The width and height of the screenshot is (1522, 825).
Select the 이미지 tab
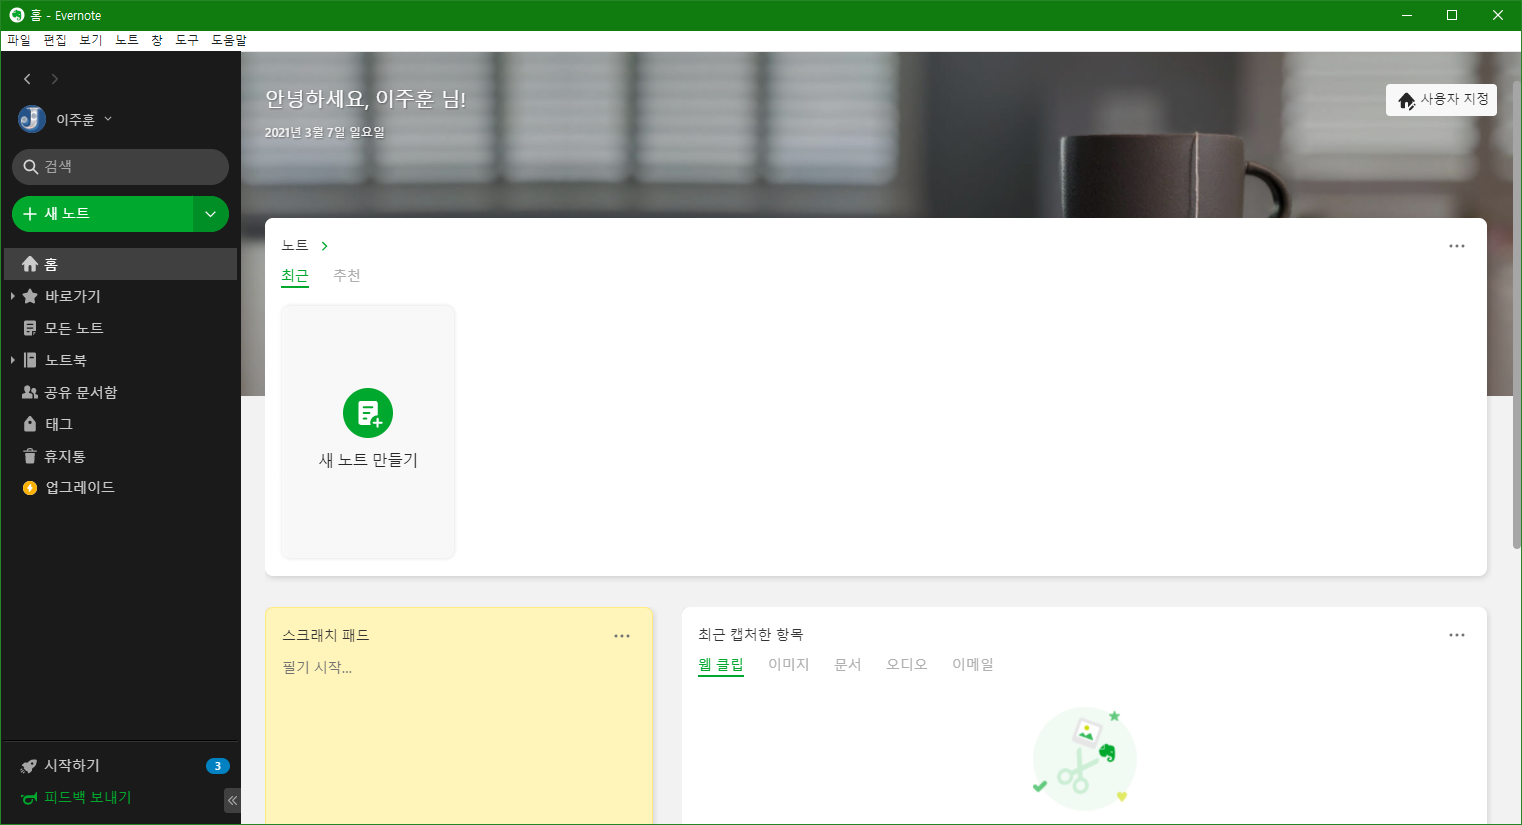789,665
